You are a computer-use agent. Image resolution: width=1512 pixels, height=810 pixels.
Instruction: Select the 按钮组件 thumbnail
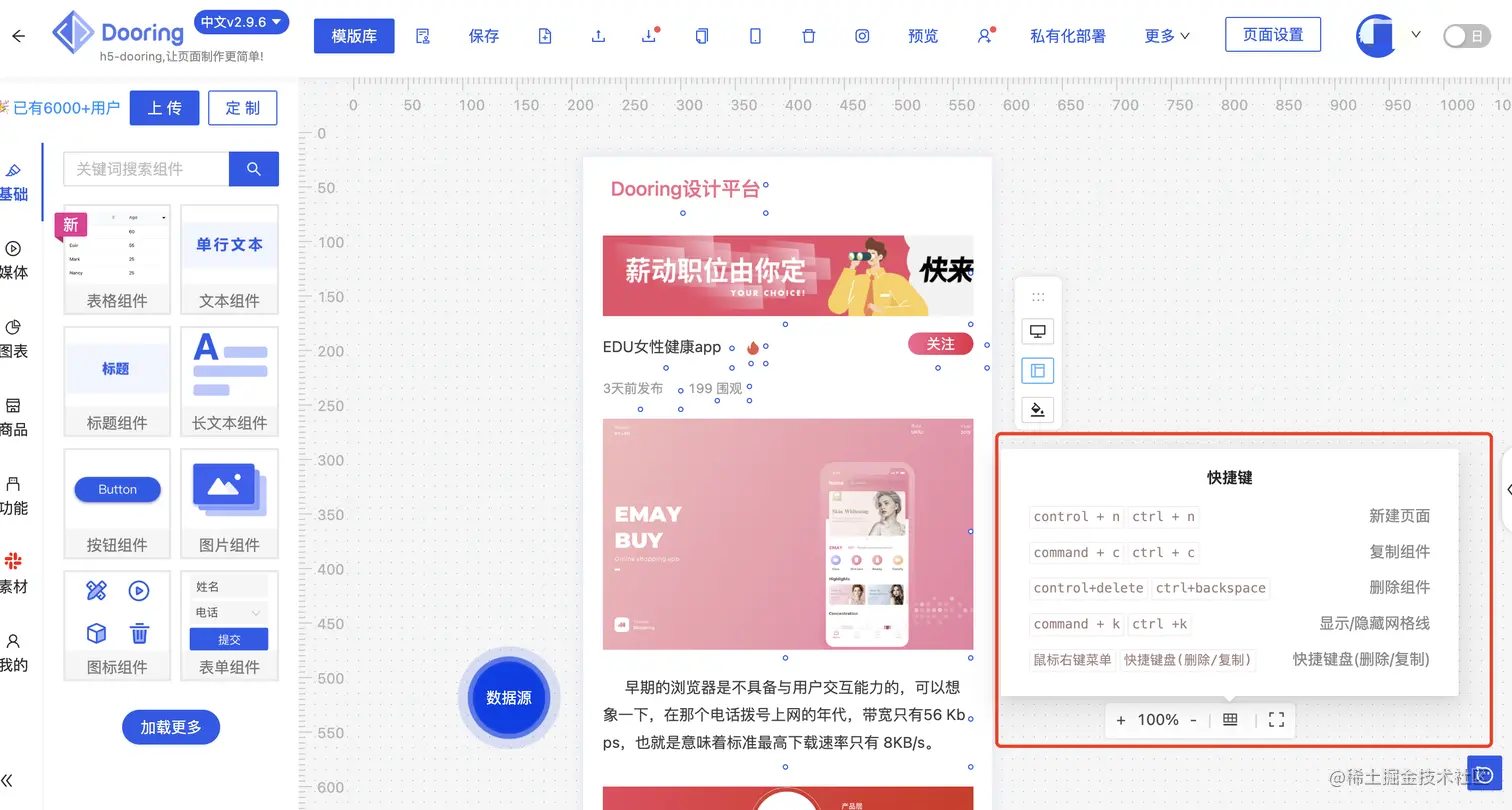click(117, 503)
